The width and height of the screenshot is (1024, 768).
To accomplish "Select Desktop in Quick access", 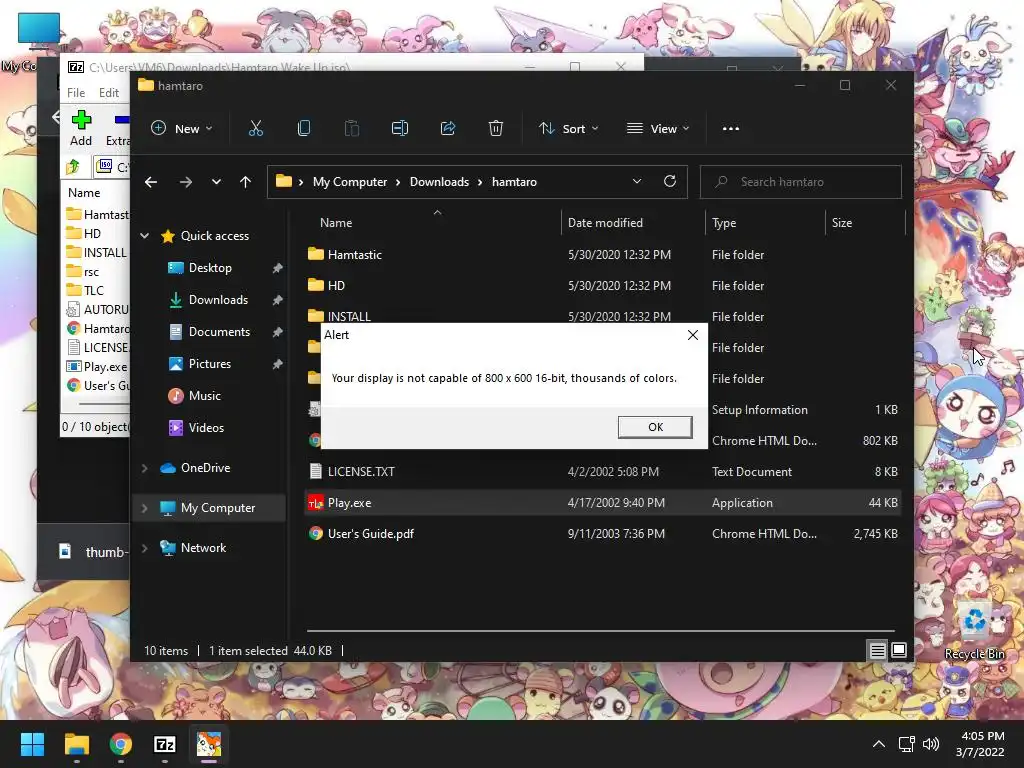I will click(210, 268).
